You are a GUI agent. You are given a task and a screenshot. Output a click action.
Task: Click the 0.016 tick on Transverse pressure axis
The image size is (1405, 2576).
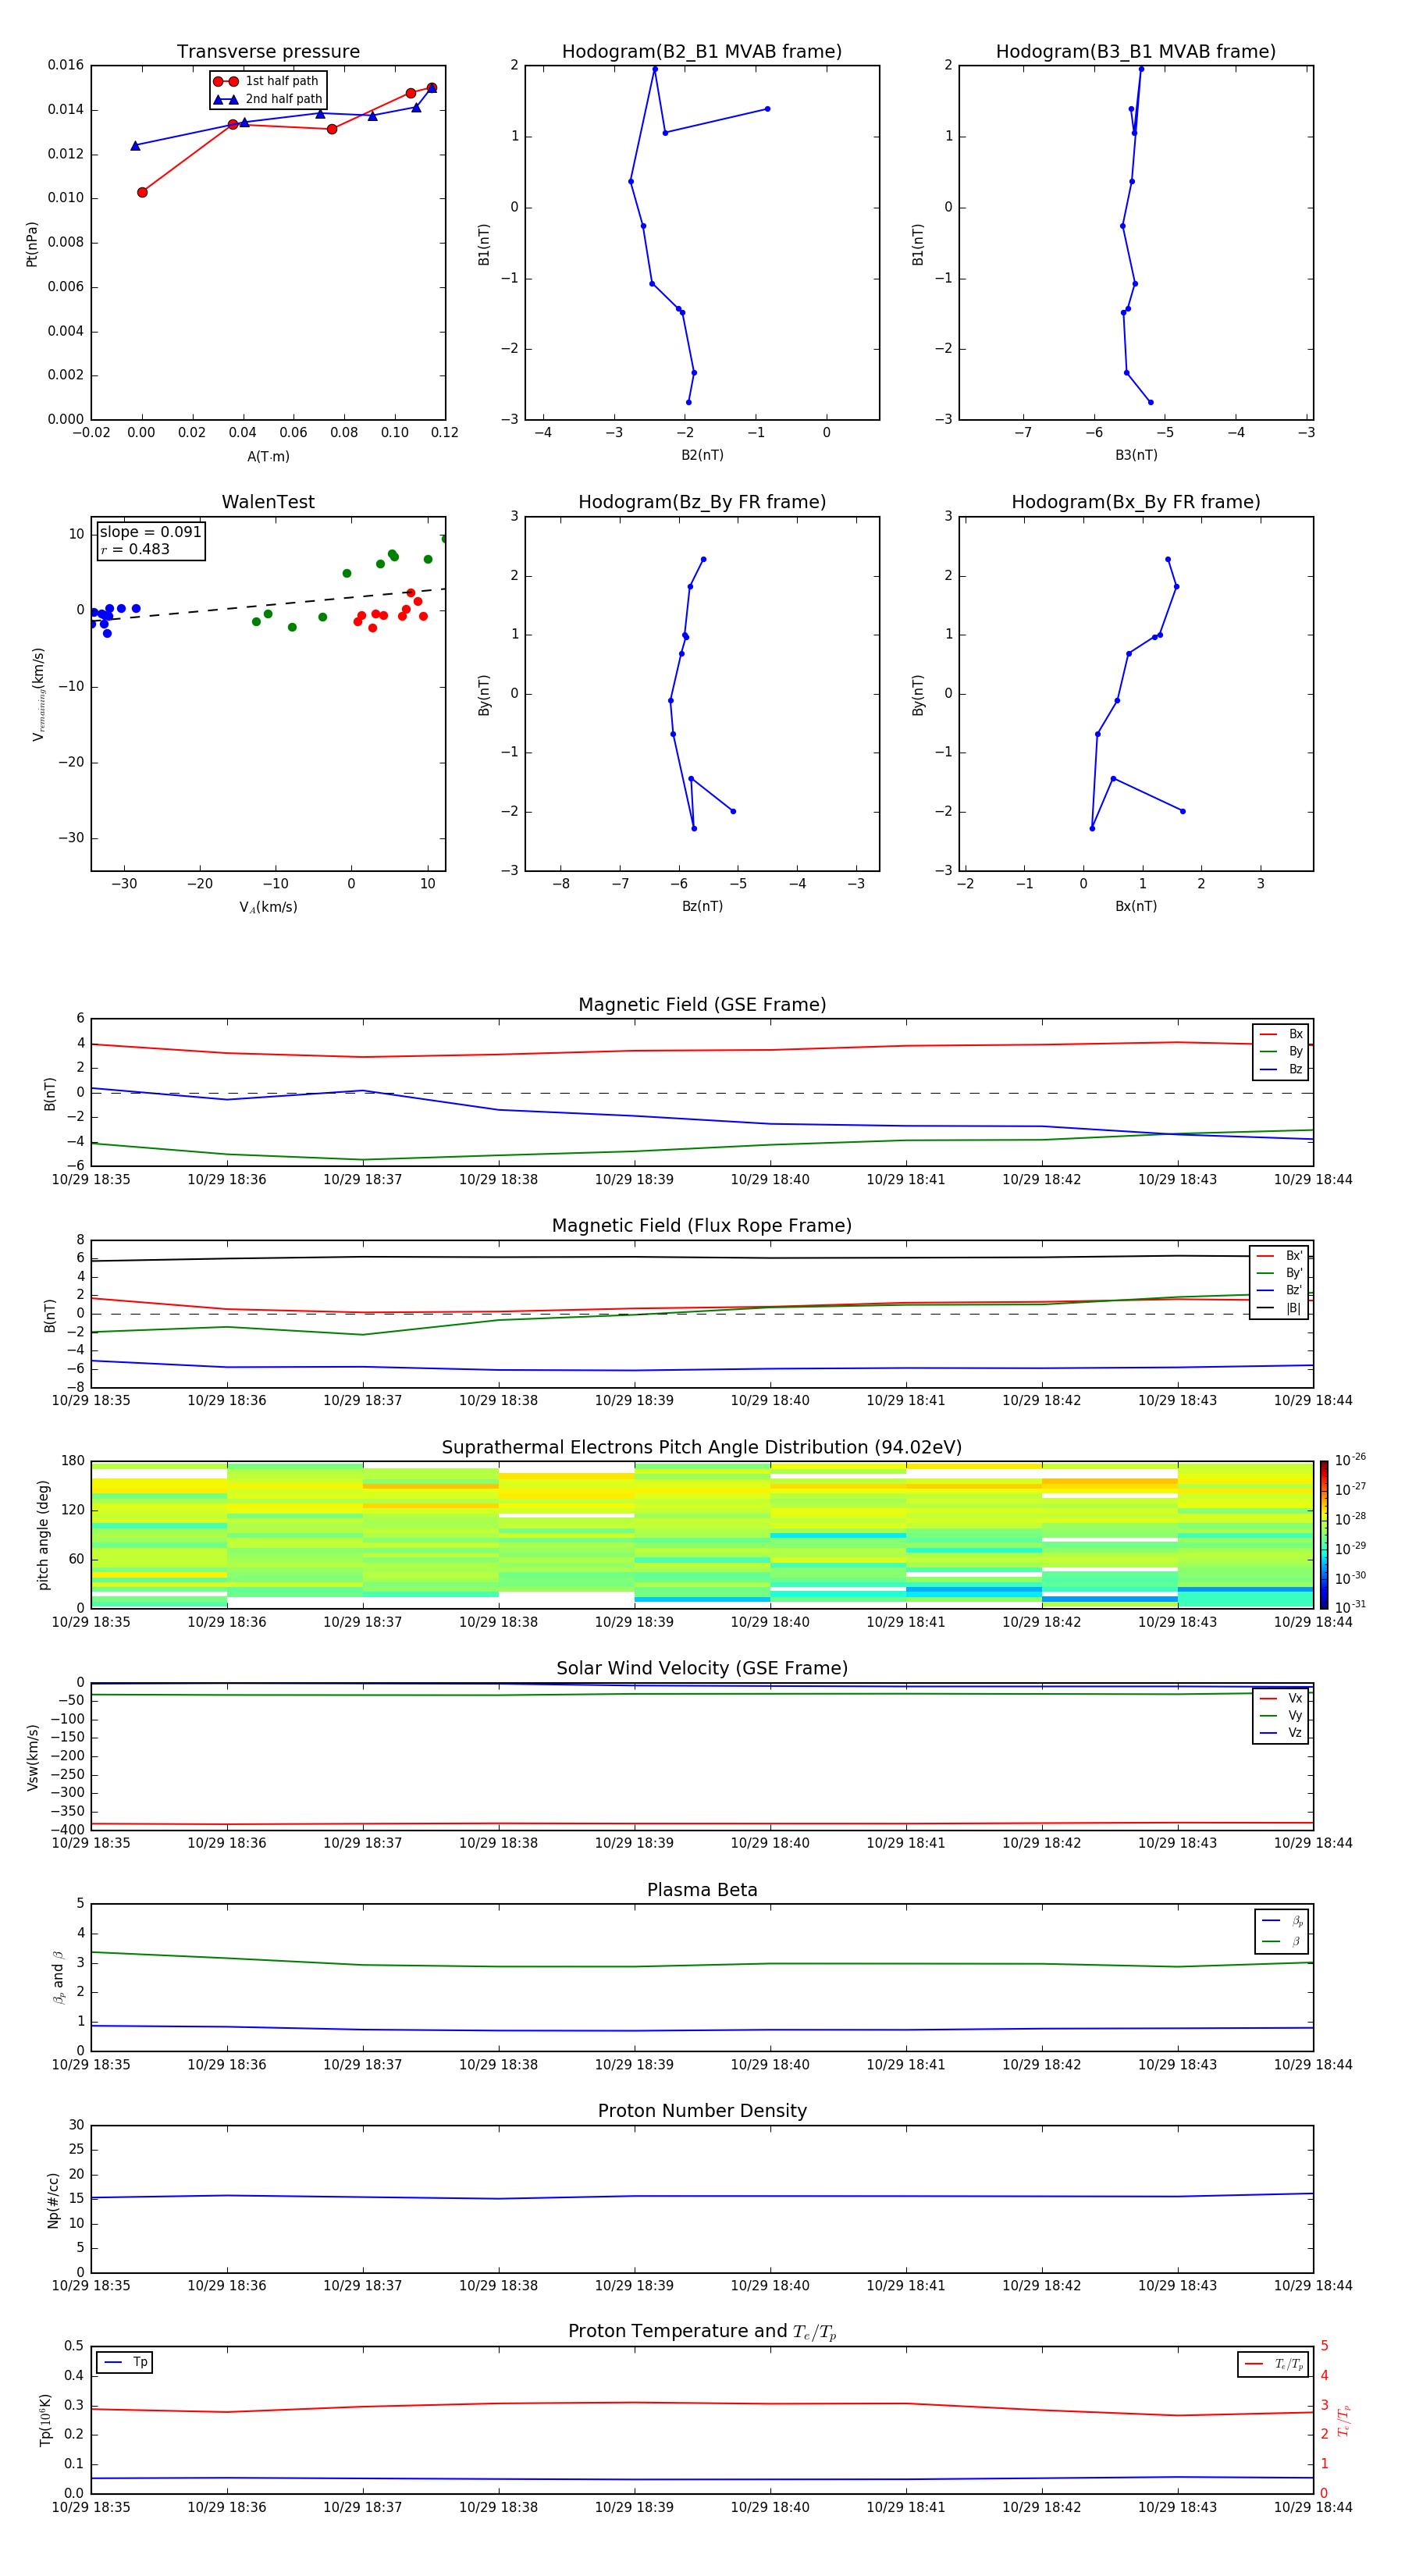coord(66,65)
